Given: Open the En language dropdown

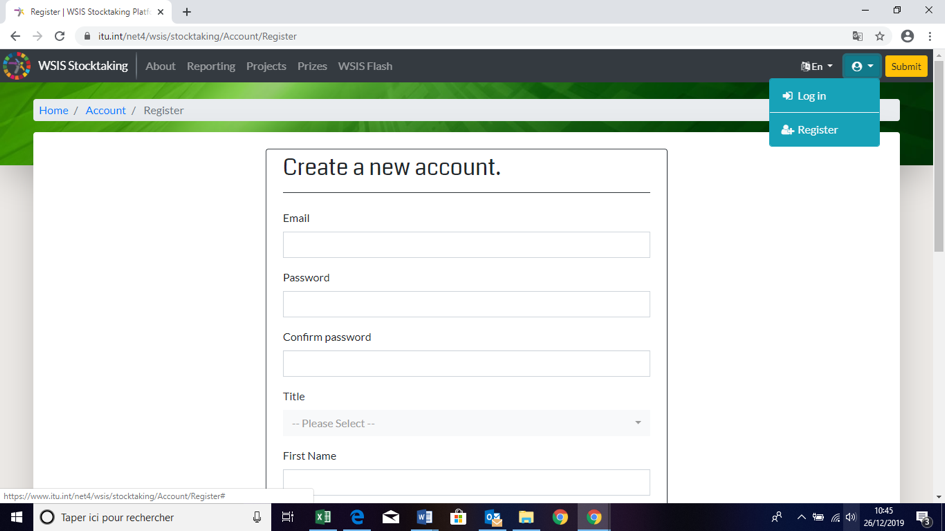Looking at the screenshot, I should coord(816,66).
